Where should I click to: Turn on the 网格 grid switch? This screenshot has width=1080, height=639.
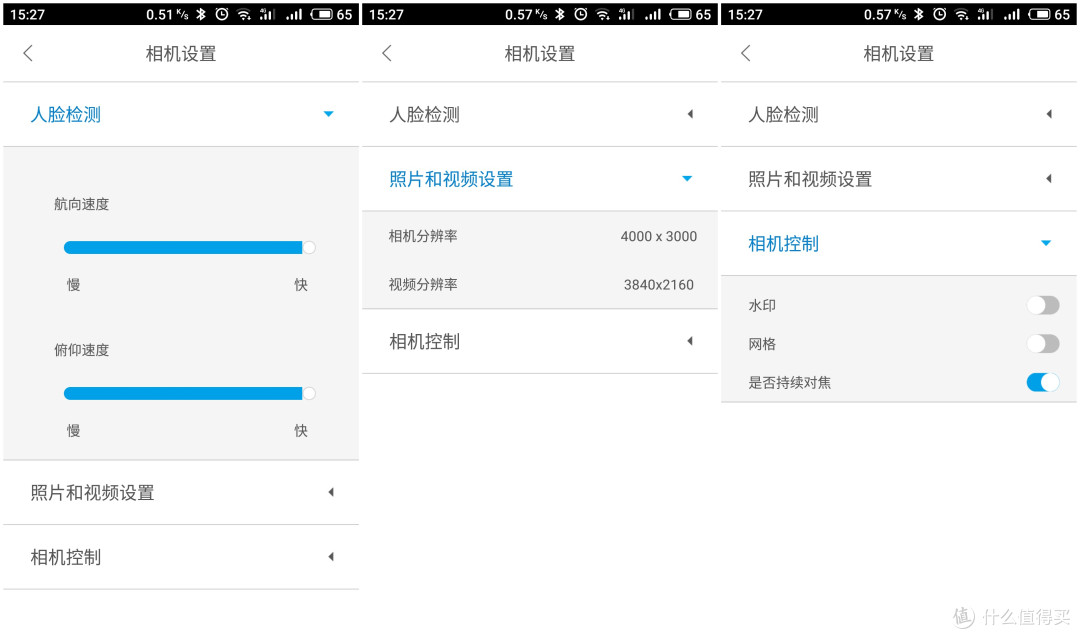click(1043, 344)
